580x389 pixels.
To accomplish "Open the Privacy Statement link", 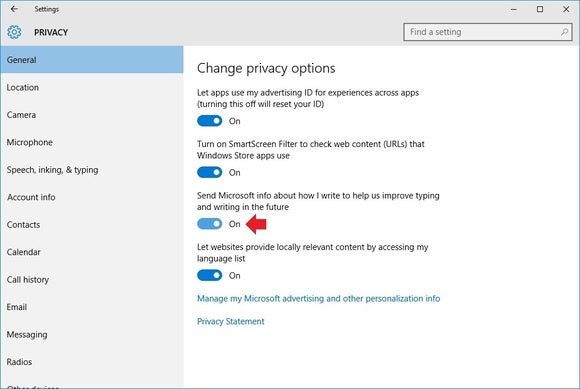I will (x=230, y=321).
